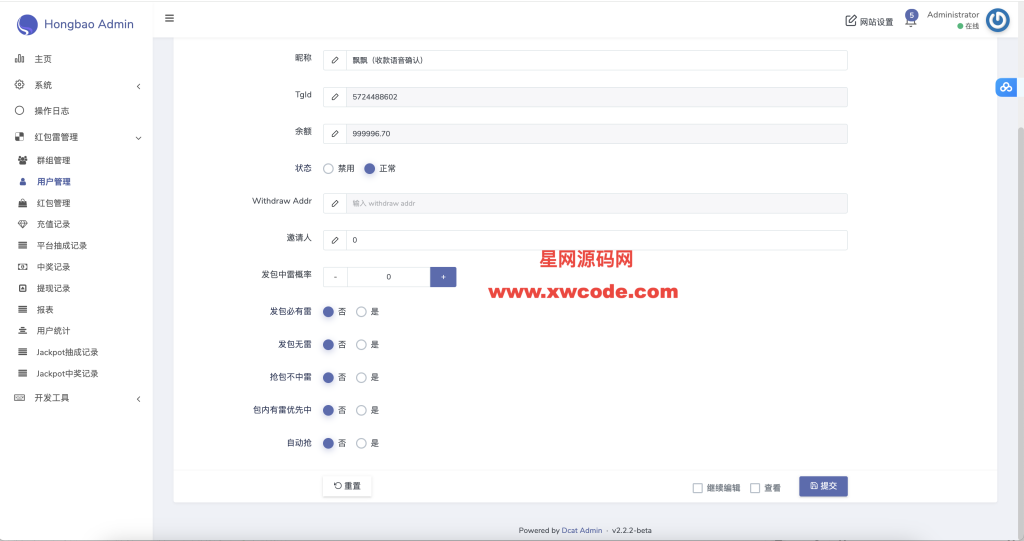This screenshot has height=541, width=1024.
Task: Click the pencil icon beside Tgld field
Action: 335,97
